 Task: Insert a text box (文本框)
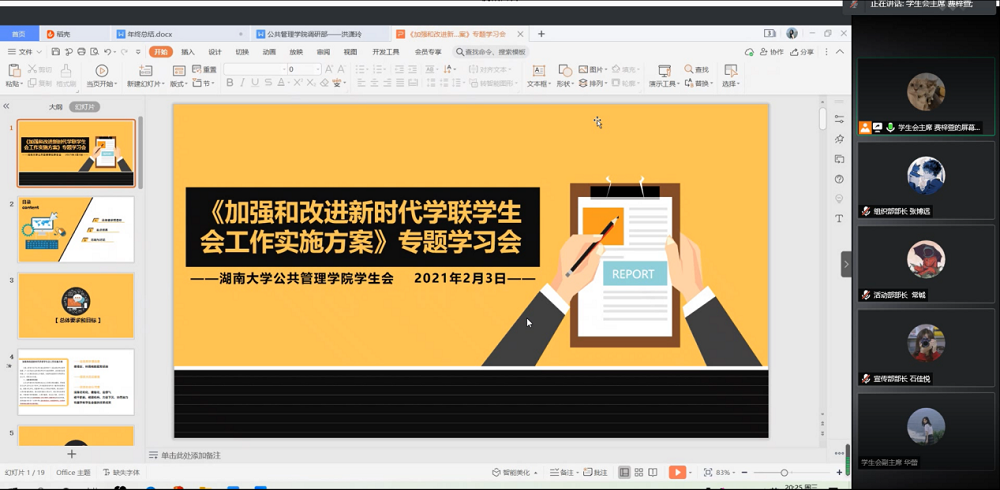click(538, 71)
